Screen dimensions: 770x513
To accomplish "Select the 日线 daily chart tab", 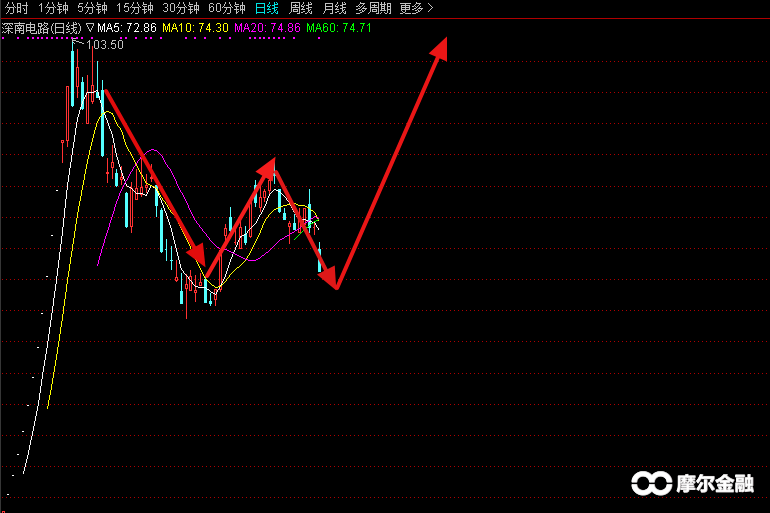I will tap(267, 8).
